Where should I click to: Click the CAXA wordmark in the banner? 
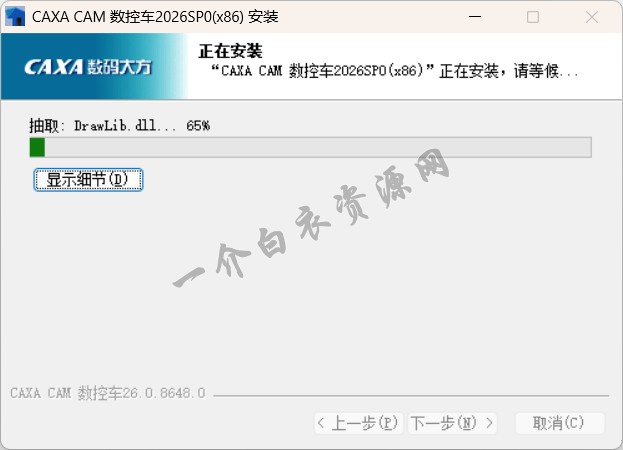54,67
